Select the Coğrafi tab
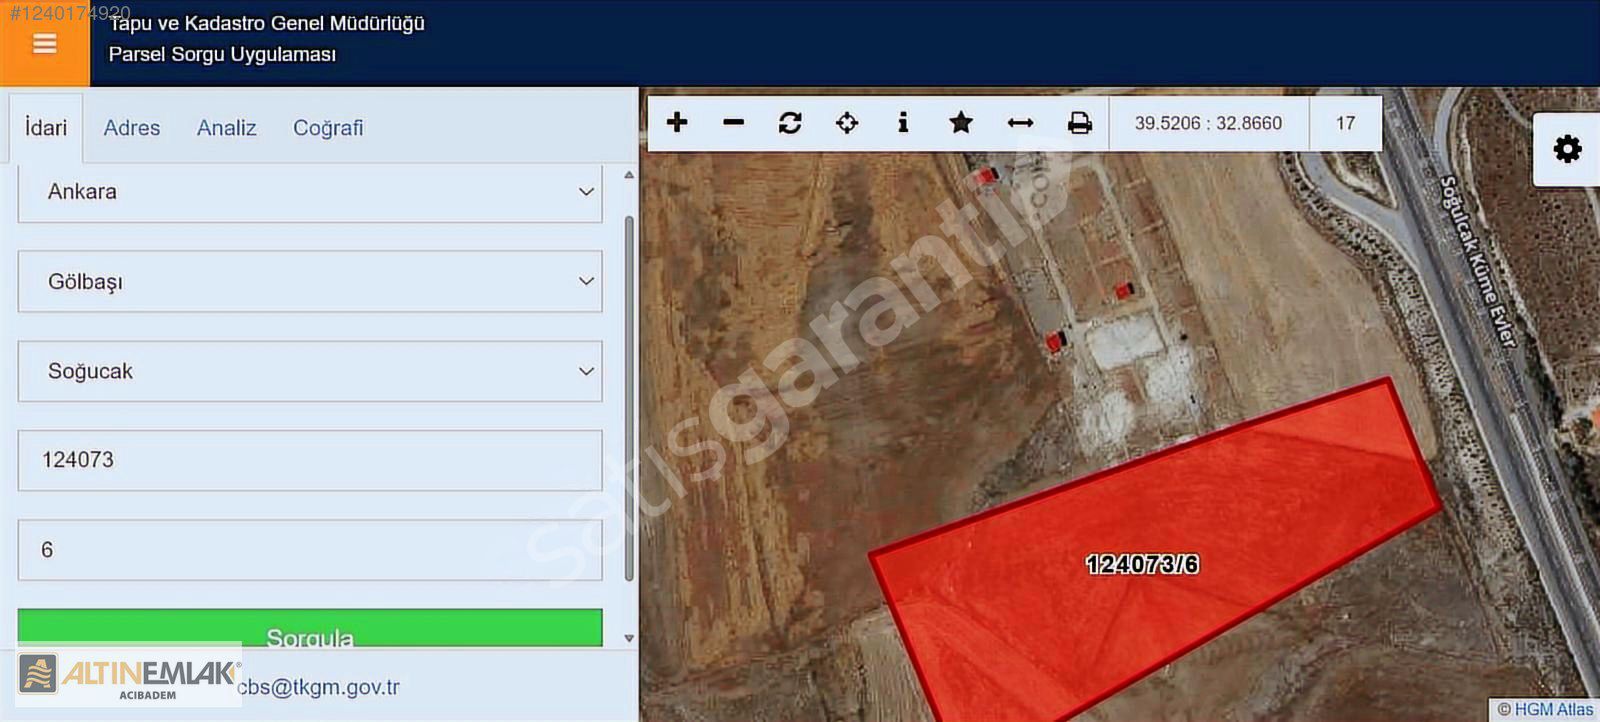Viewport: 1600px width, 722px height. pos(328,128)
